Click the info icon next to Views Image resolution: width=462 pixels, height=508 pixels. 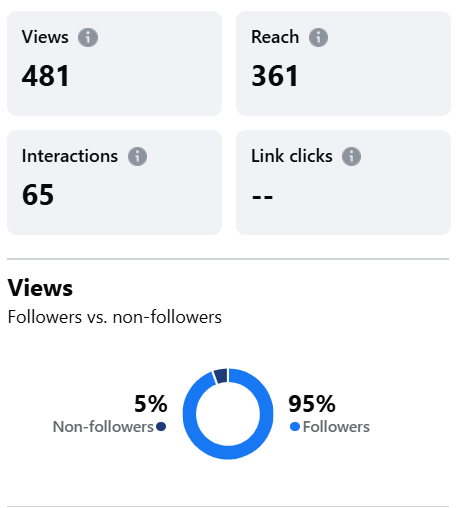pyautogui.click(x=88, y=37)
